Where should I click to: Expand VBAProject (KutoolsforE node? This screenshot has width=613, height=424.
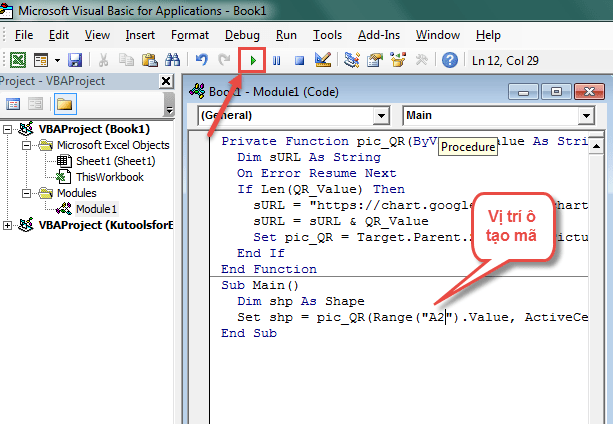[7, 225]
